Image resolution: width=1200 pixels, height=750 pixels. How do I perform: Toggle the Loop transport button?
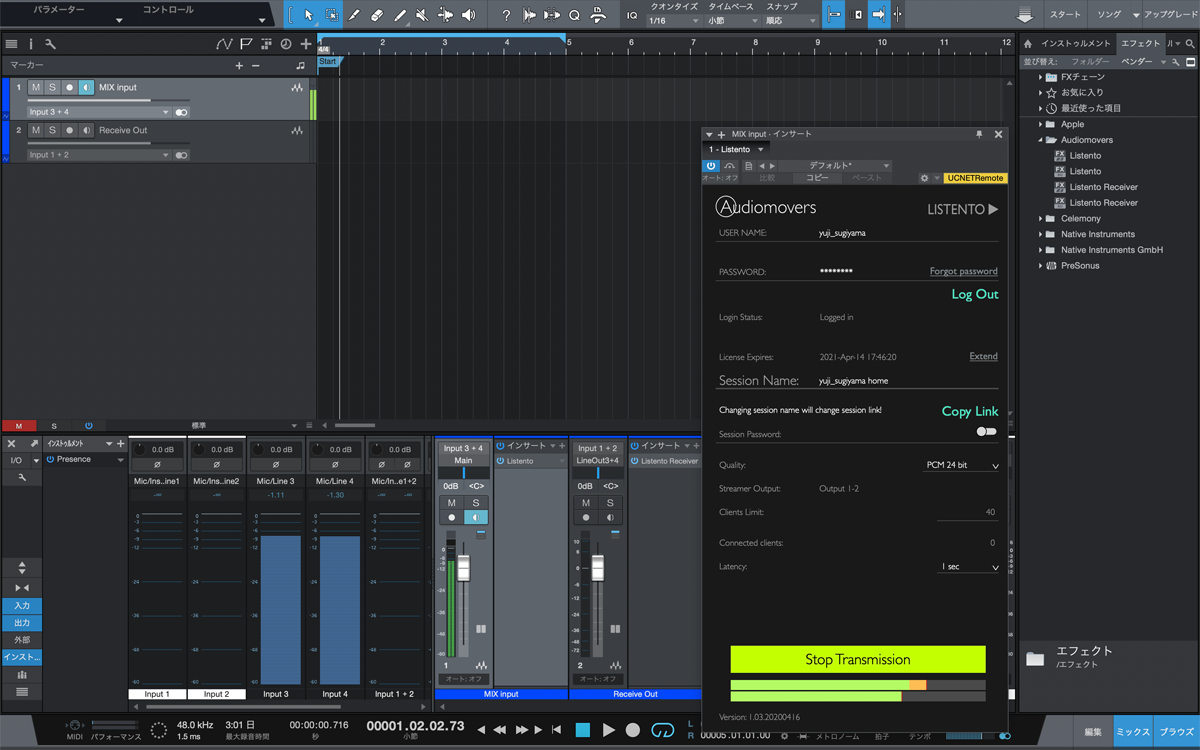click(662, 731)
